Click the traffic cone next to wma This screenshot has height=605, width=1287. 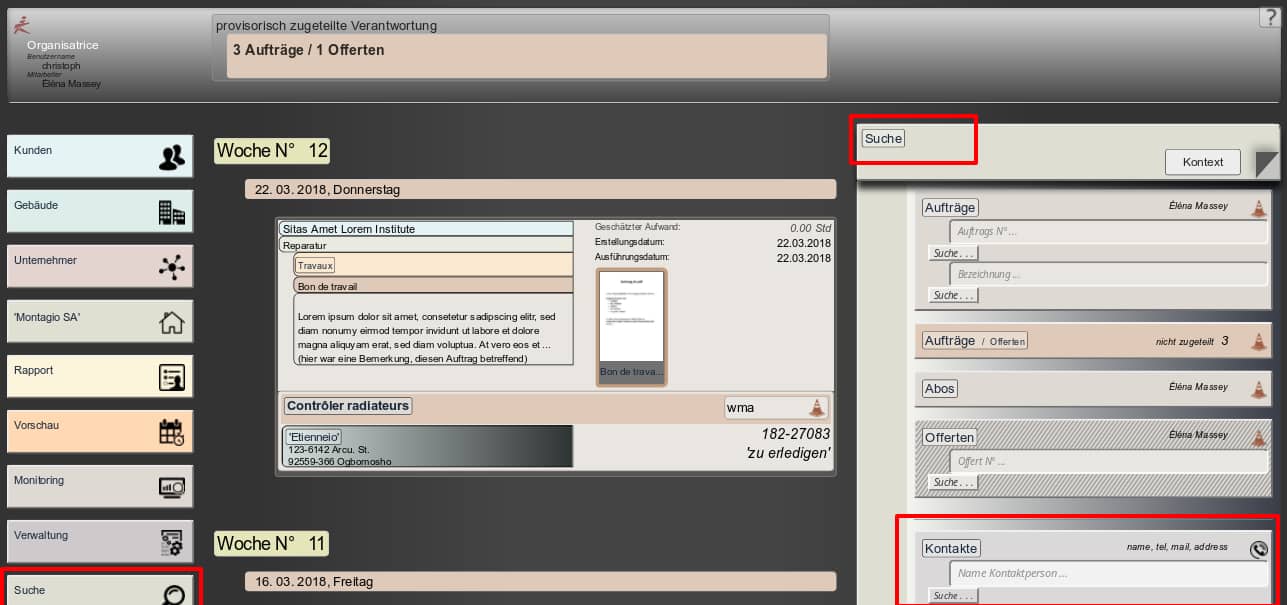pyautogui.click(x=817, y=407)
